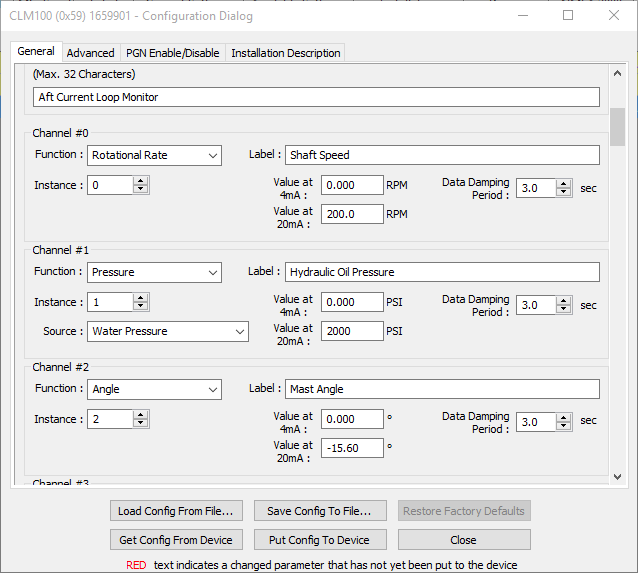Viewport: 638px width, 573px height.
Task: Select the Installation Description tab
Action: tap(286, 53)
